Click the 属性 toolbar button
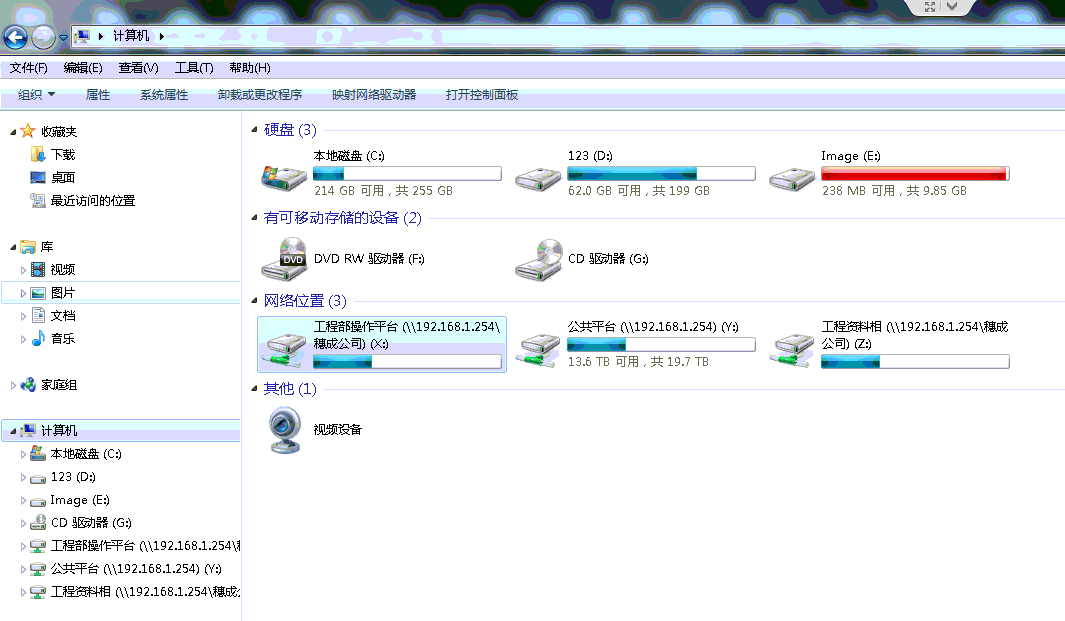The image size is (1065, 621). tap(98, 95)
